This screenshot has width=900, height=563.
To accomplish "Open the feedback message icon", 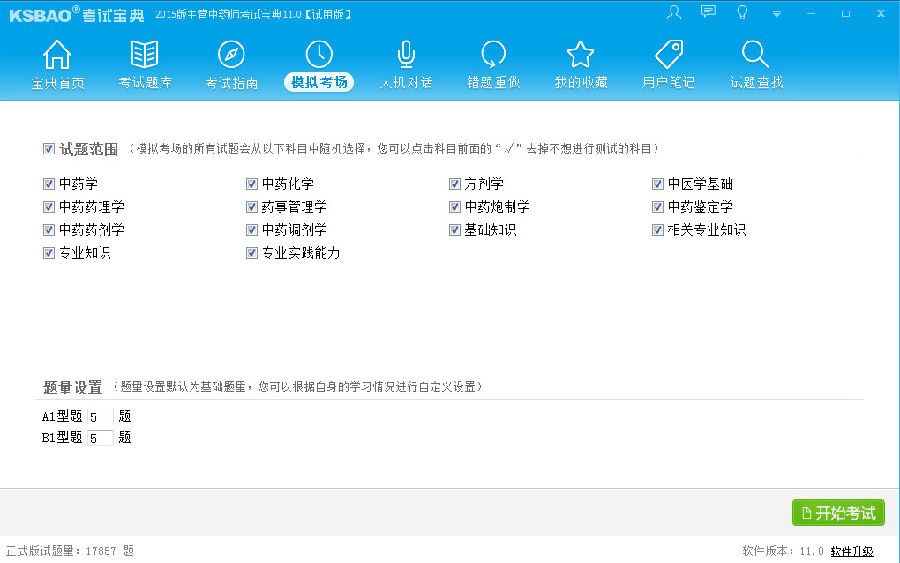I will coord(708,11).
